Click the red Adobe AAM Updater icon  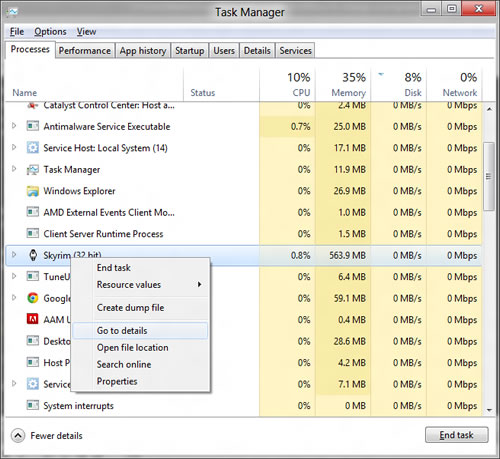click(33, 319)
